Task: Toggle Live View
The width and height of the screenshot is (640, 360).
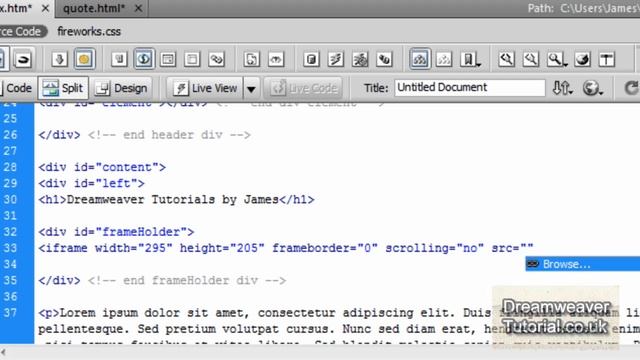Action: click(205, 88)
